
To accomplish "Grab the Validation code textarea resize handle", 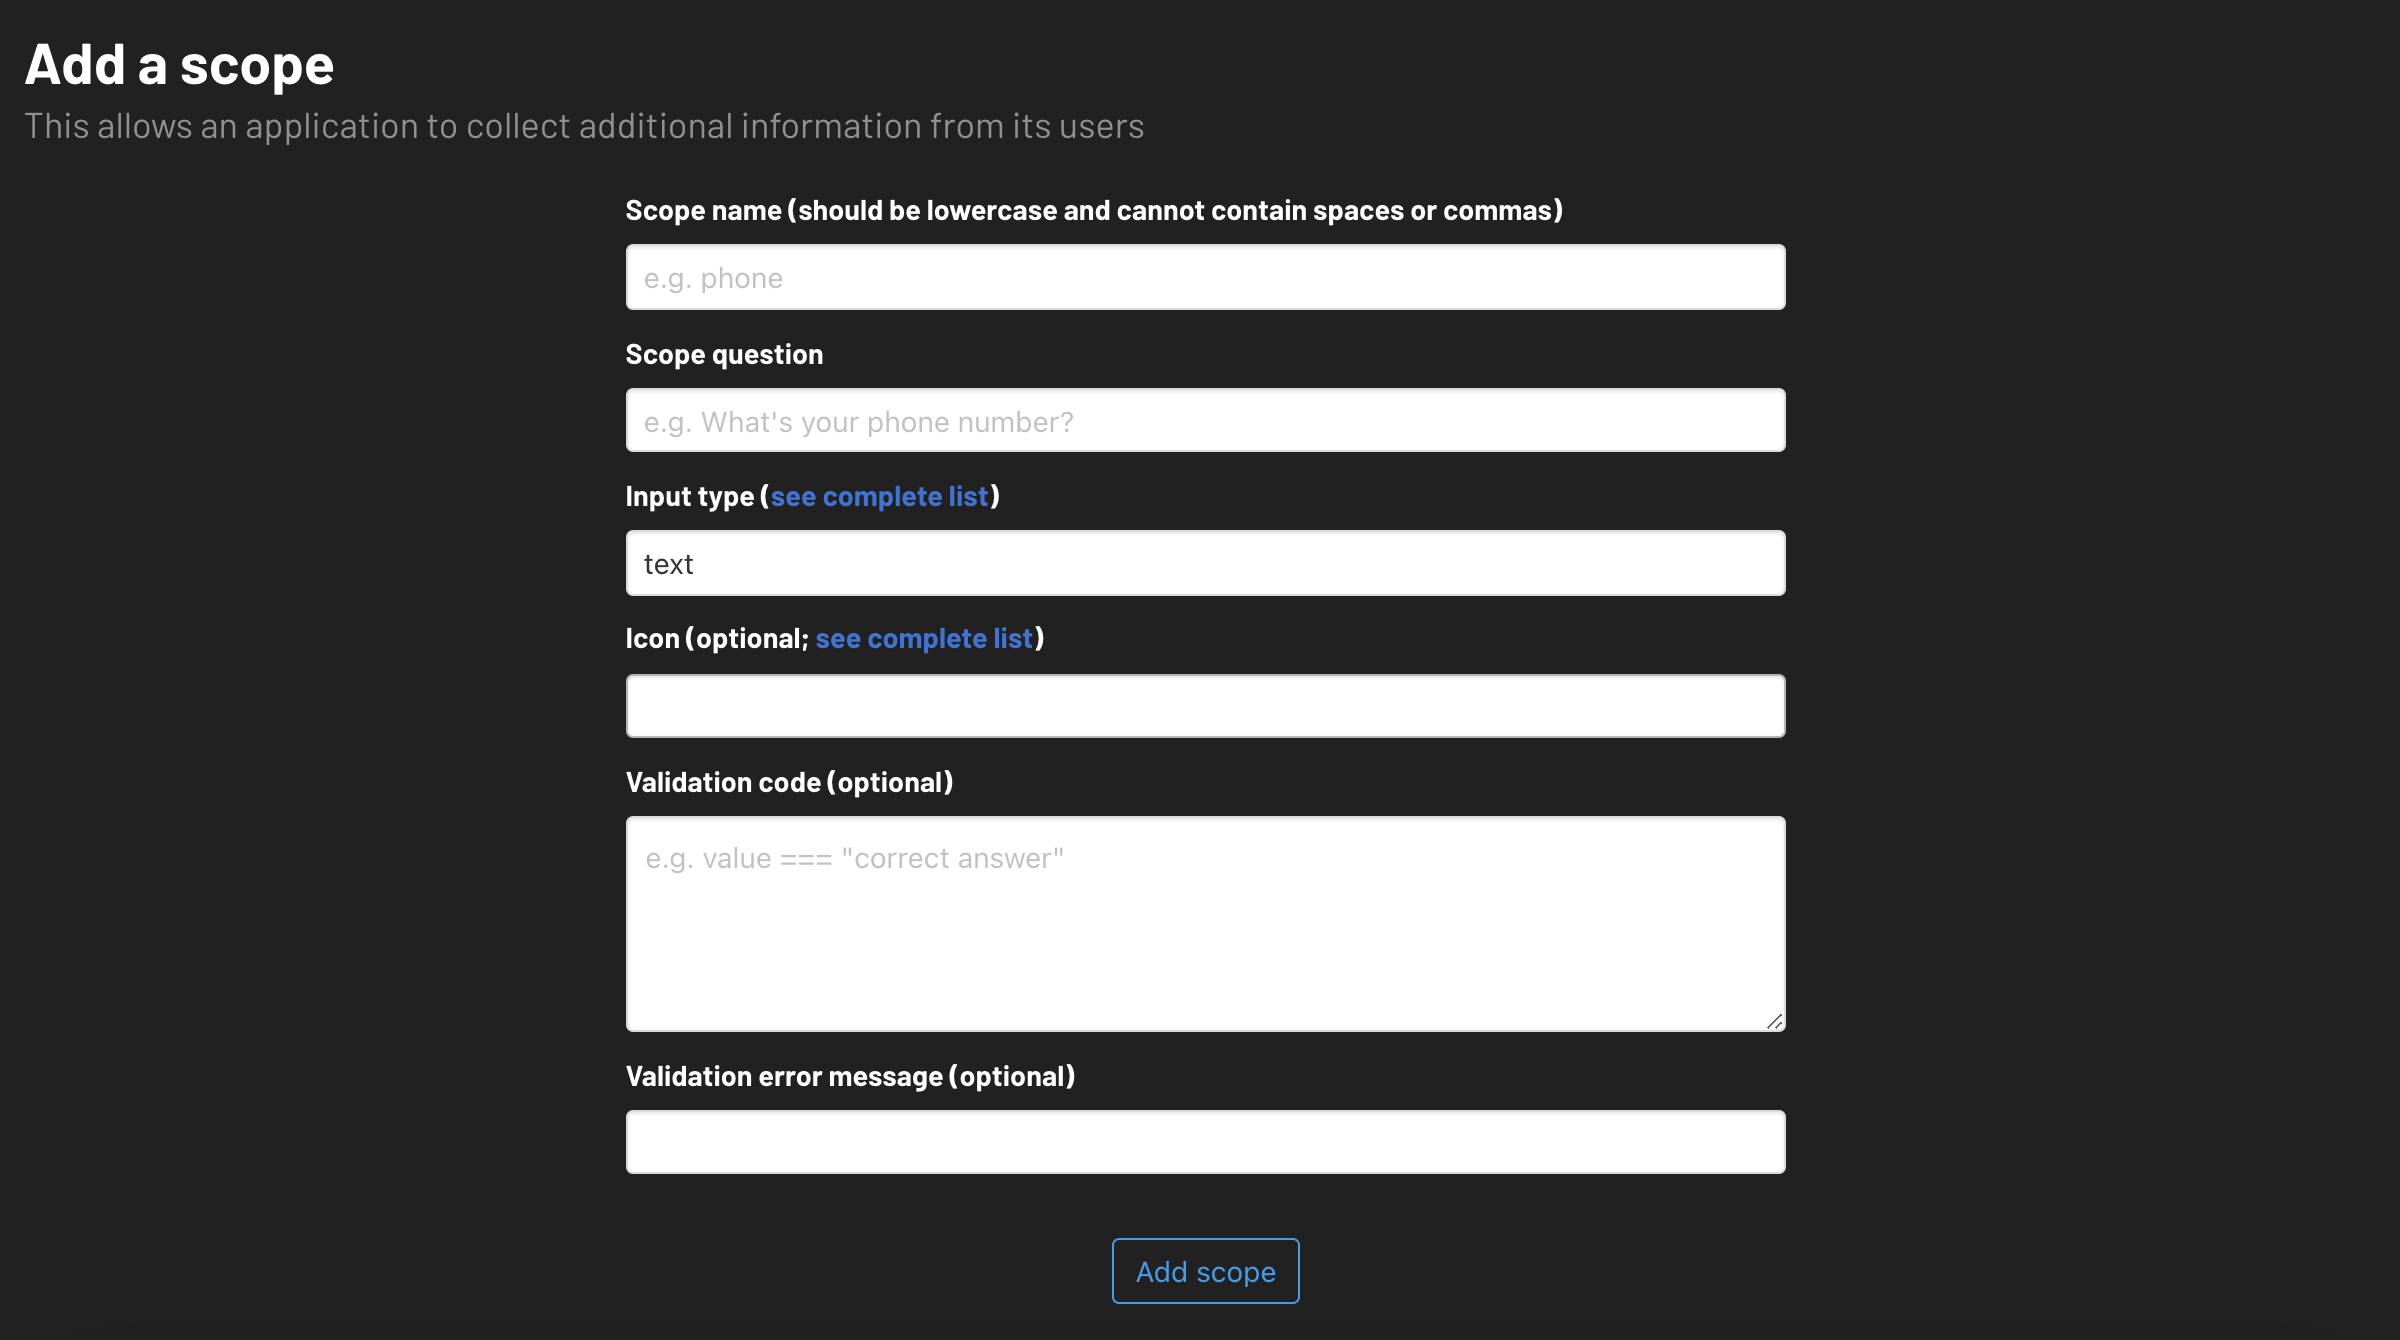I will 1774,1021.
